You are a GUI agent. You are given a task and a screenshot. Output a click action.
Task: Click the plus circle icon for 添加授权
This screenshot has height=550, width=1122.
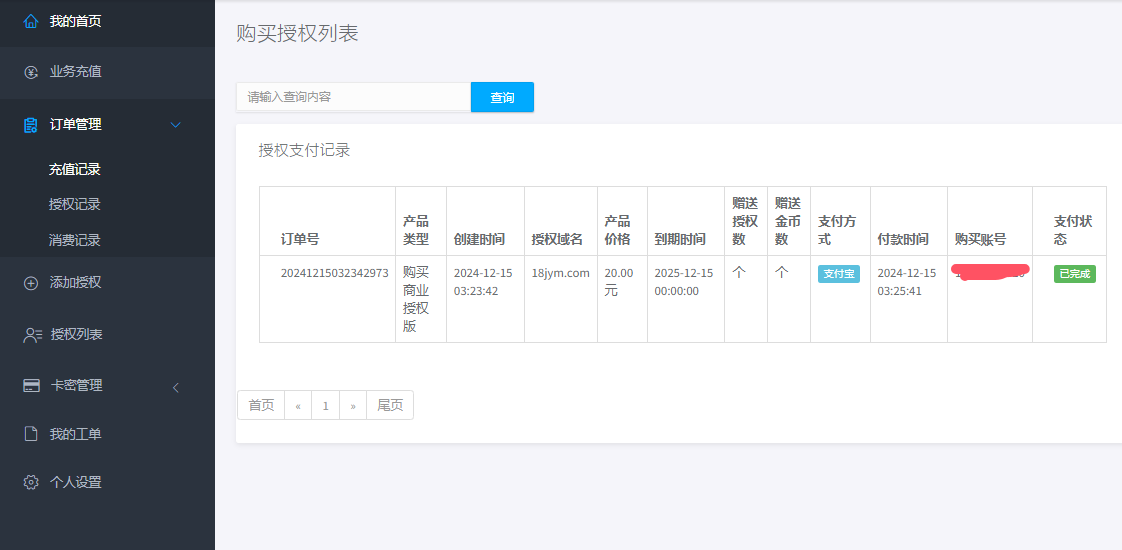(x=31, y=283)
